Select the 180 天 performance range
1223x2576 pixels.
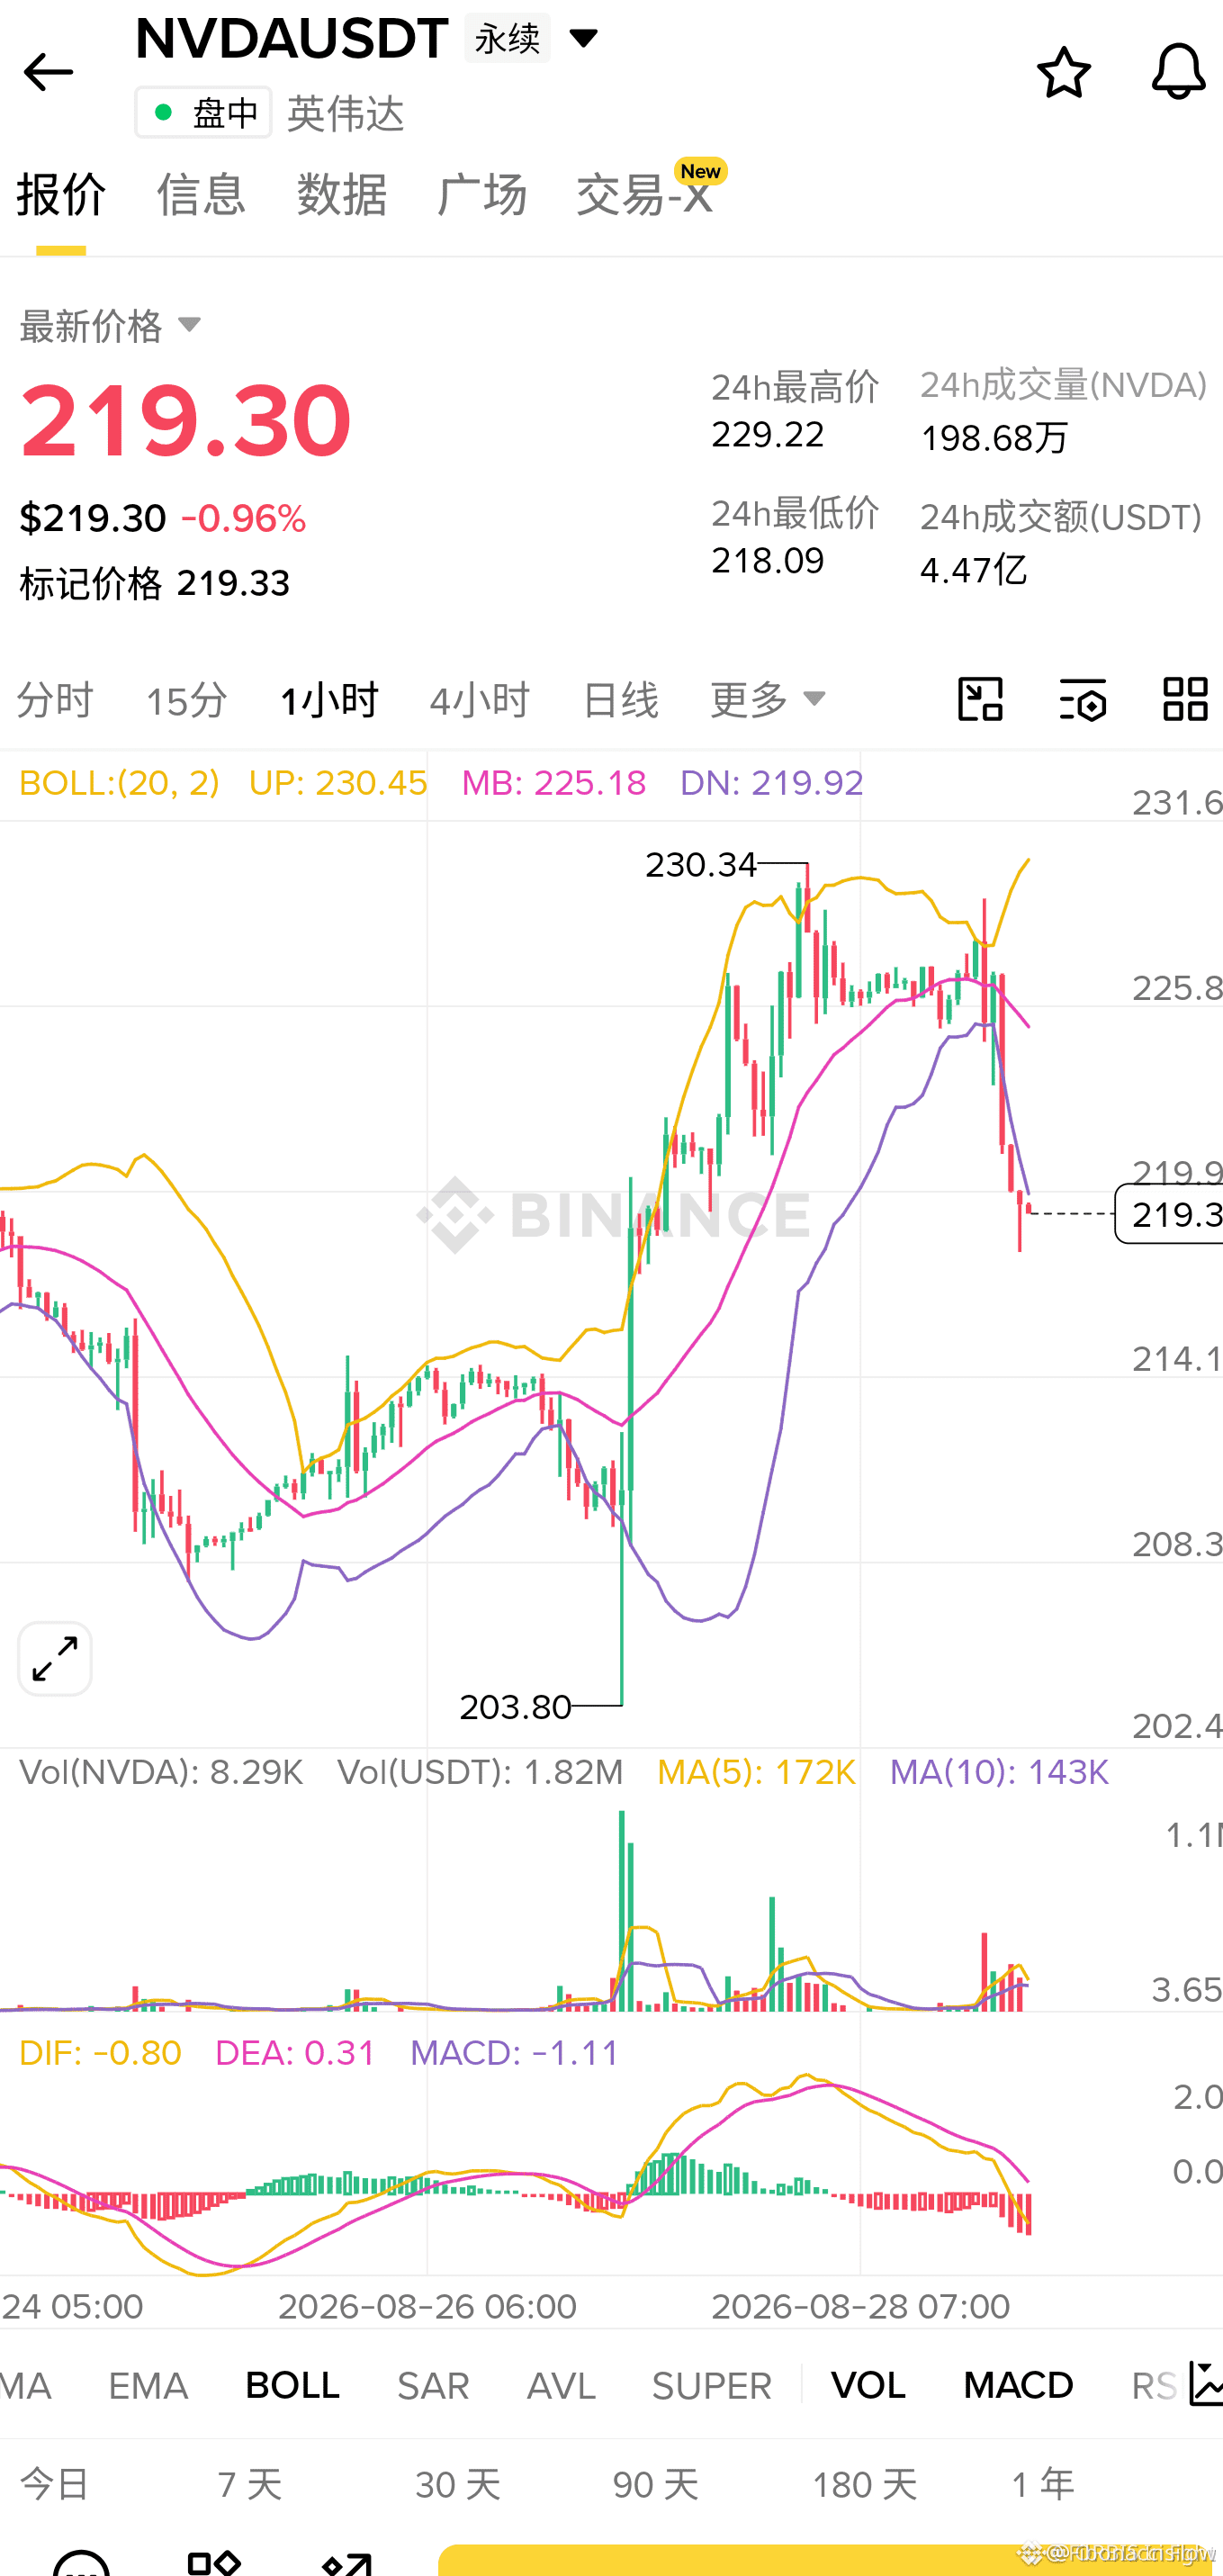click(x=864, y=2484)
